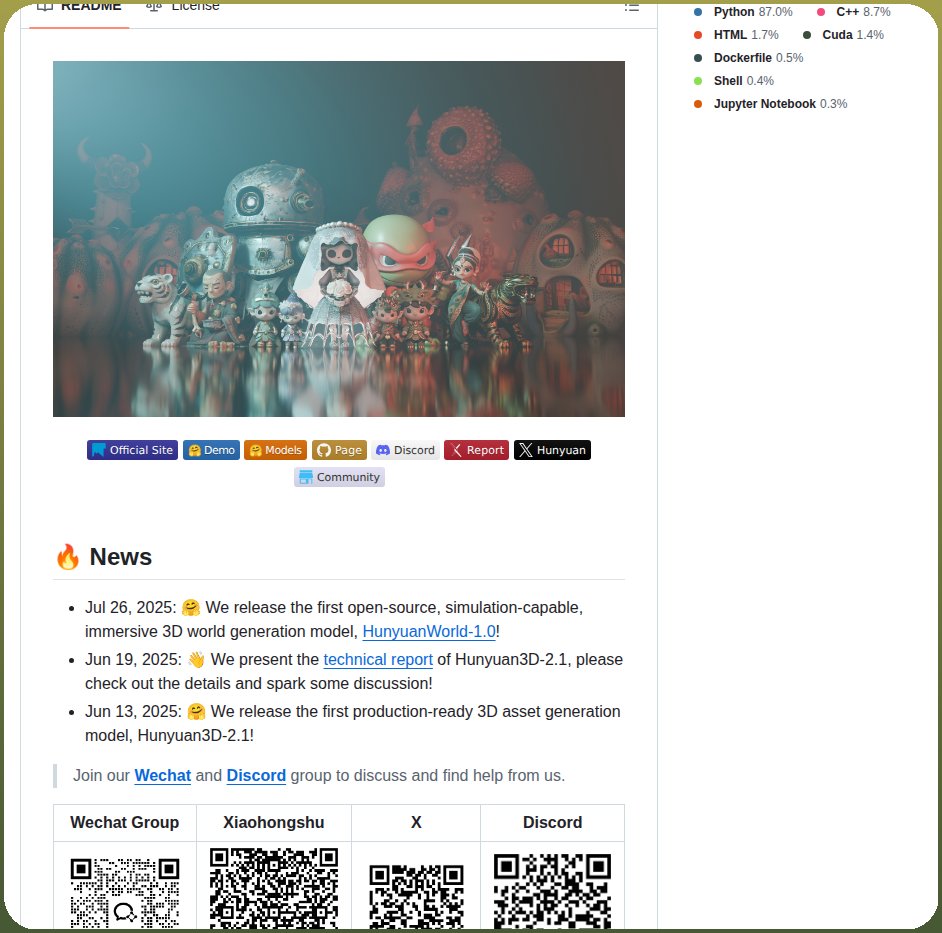
Task: Click the Shell green language dot
Action: coord(697,81)
